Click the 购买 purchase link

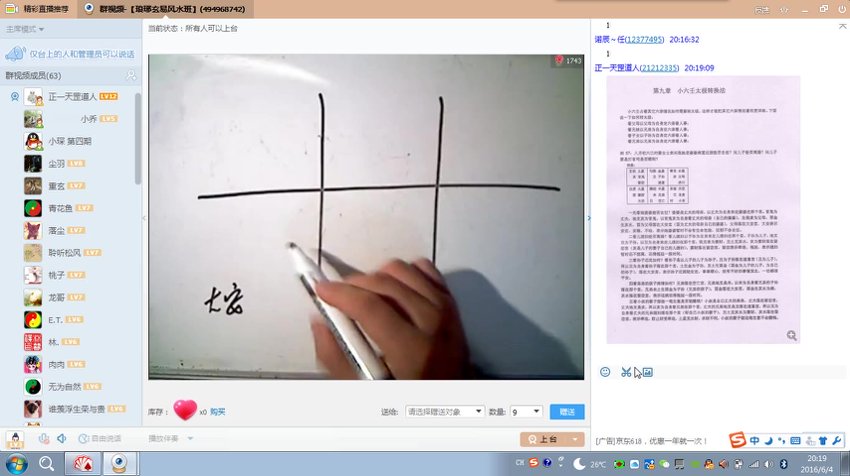pos(217,412)
